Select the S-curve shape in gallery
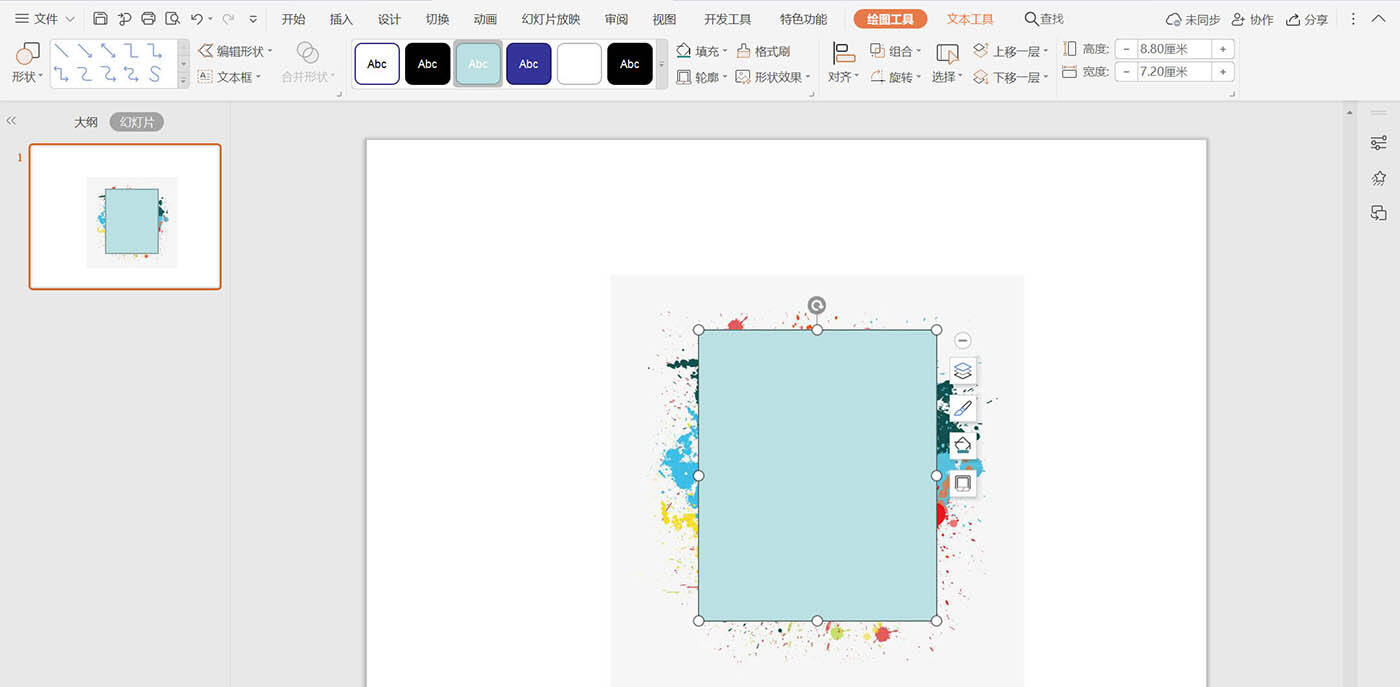This screenshot has width=1400, height=687. click(154, 74)
